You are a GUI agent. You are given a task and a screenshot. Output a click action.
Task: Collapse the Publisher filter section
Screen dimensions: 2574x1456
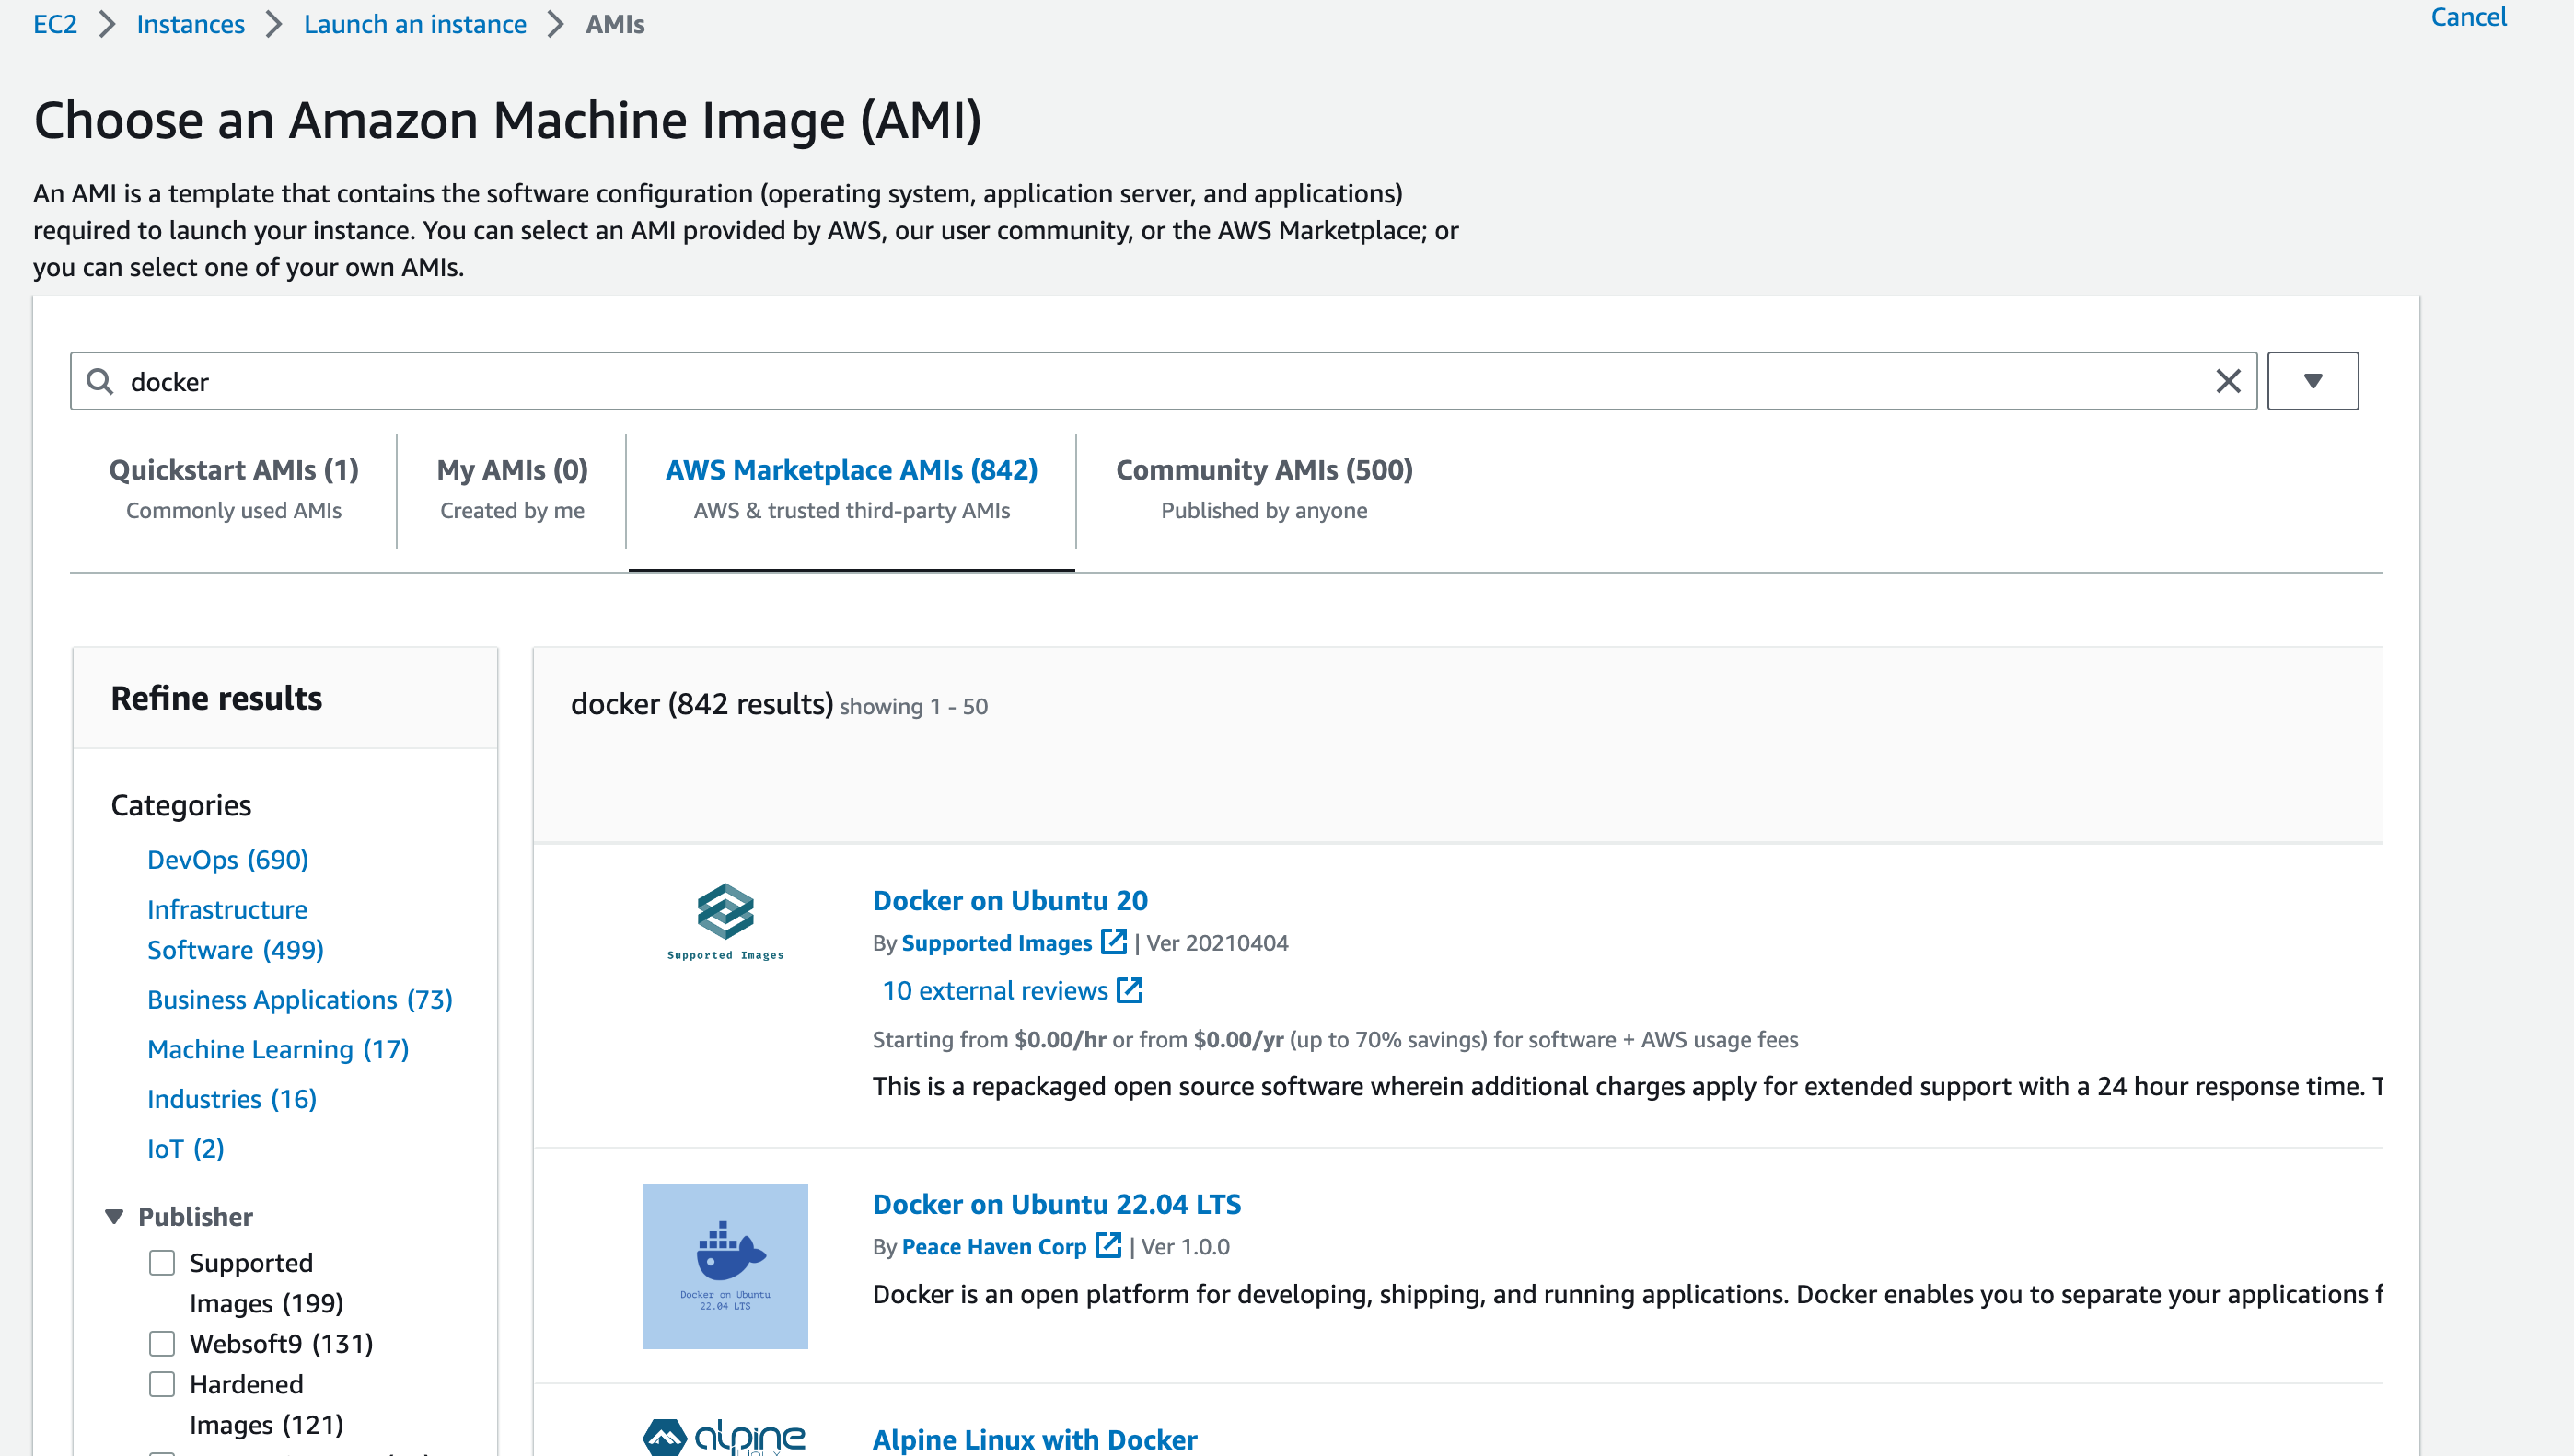point(114,1216)
